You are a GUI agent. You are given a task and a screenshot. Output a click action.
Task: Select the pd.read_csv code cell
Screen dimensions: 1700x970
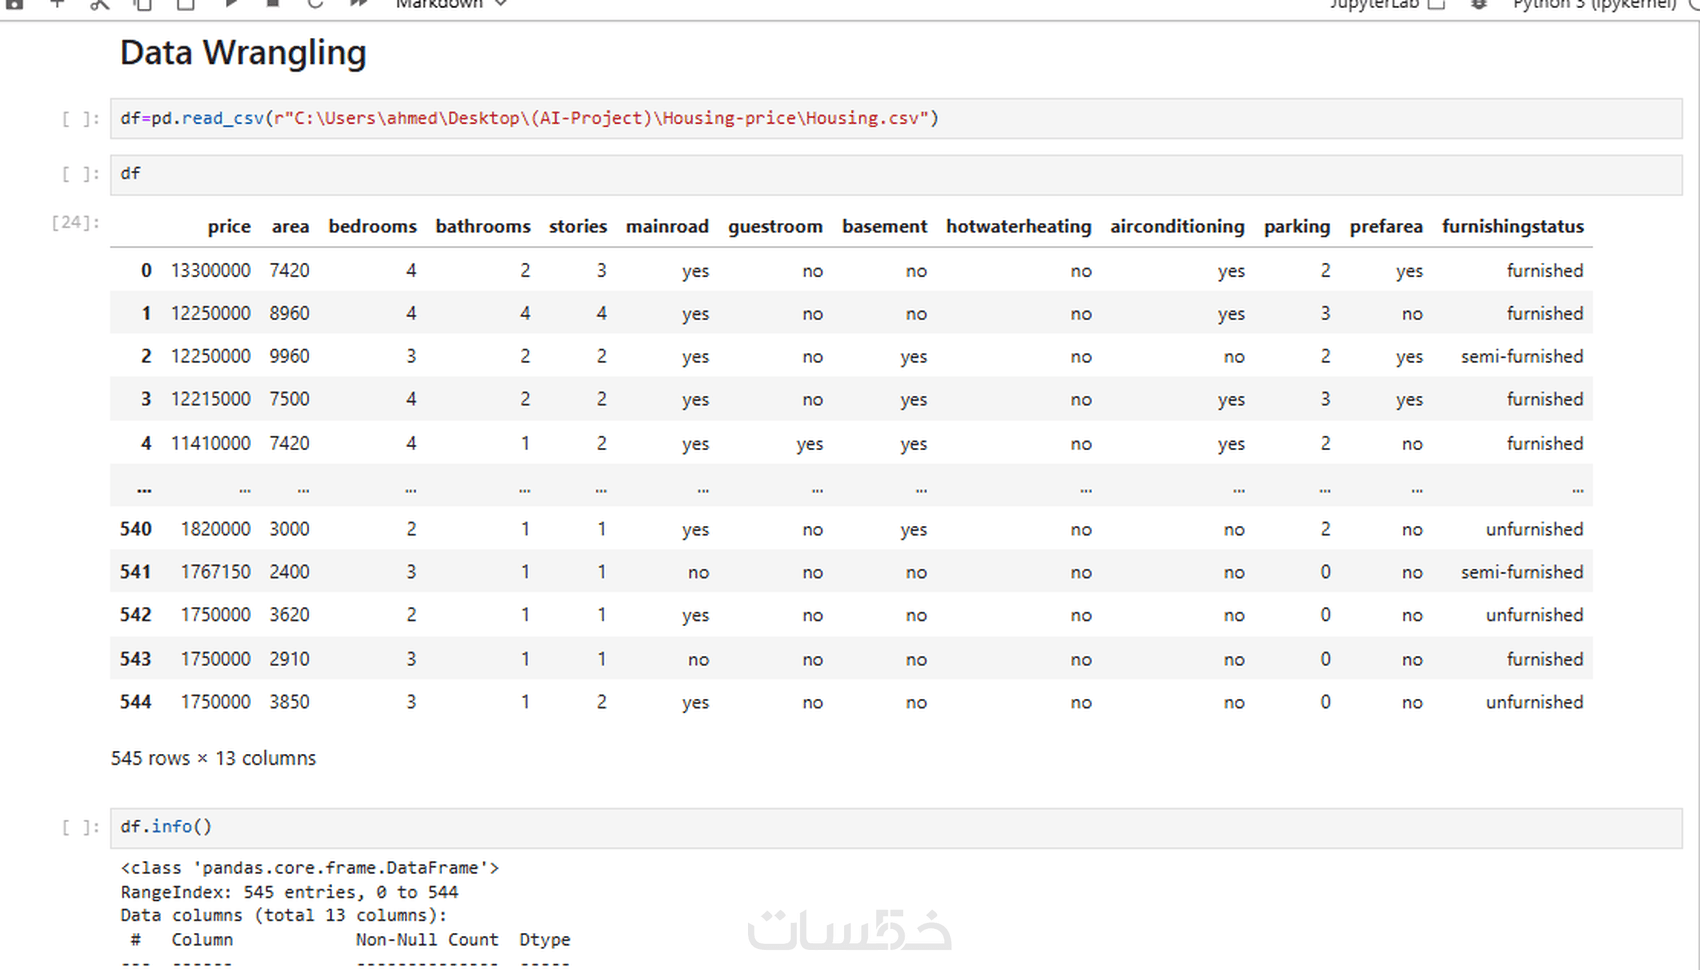coord(896,118)
